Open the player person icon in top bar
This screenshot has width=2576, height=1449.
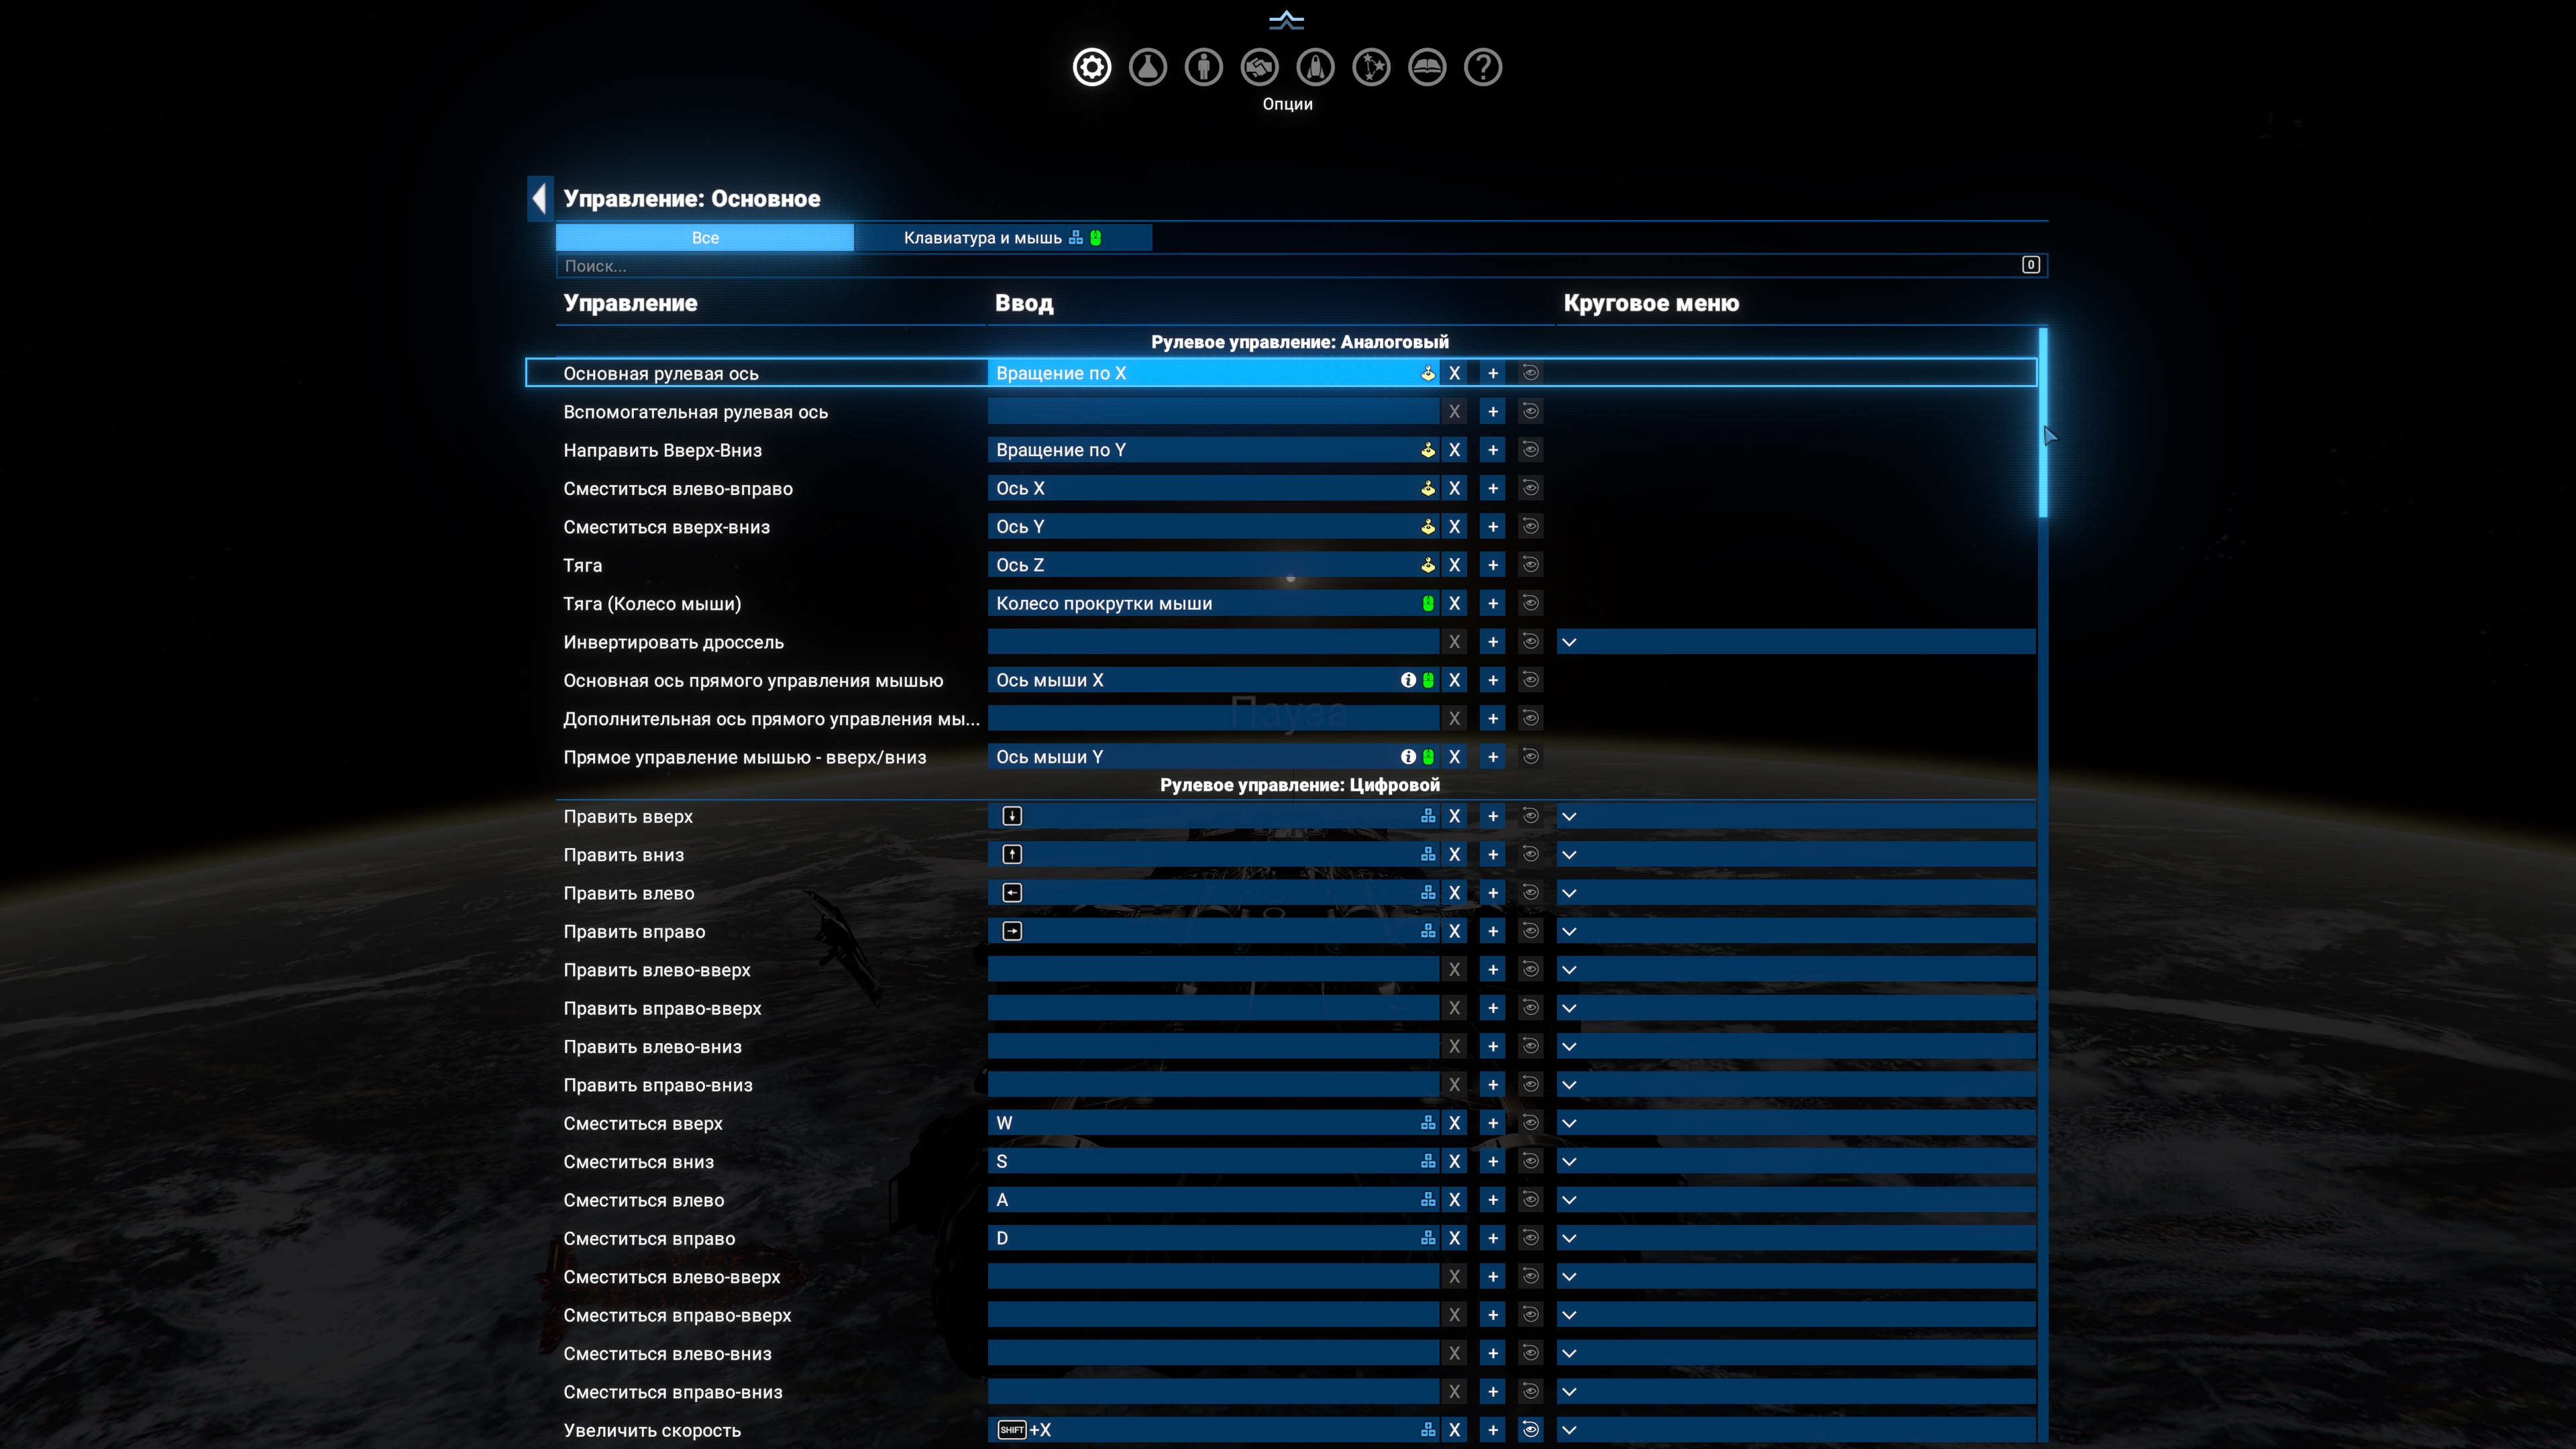[x=1204, y=67]
